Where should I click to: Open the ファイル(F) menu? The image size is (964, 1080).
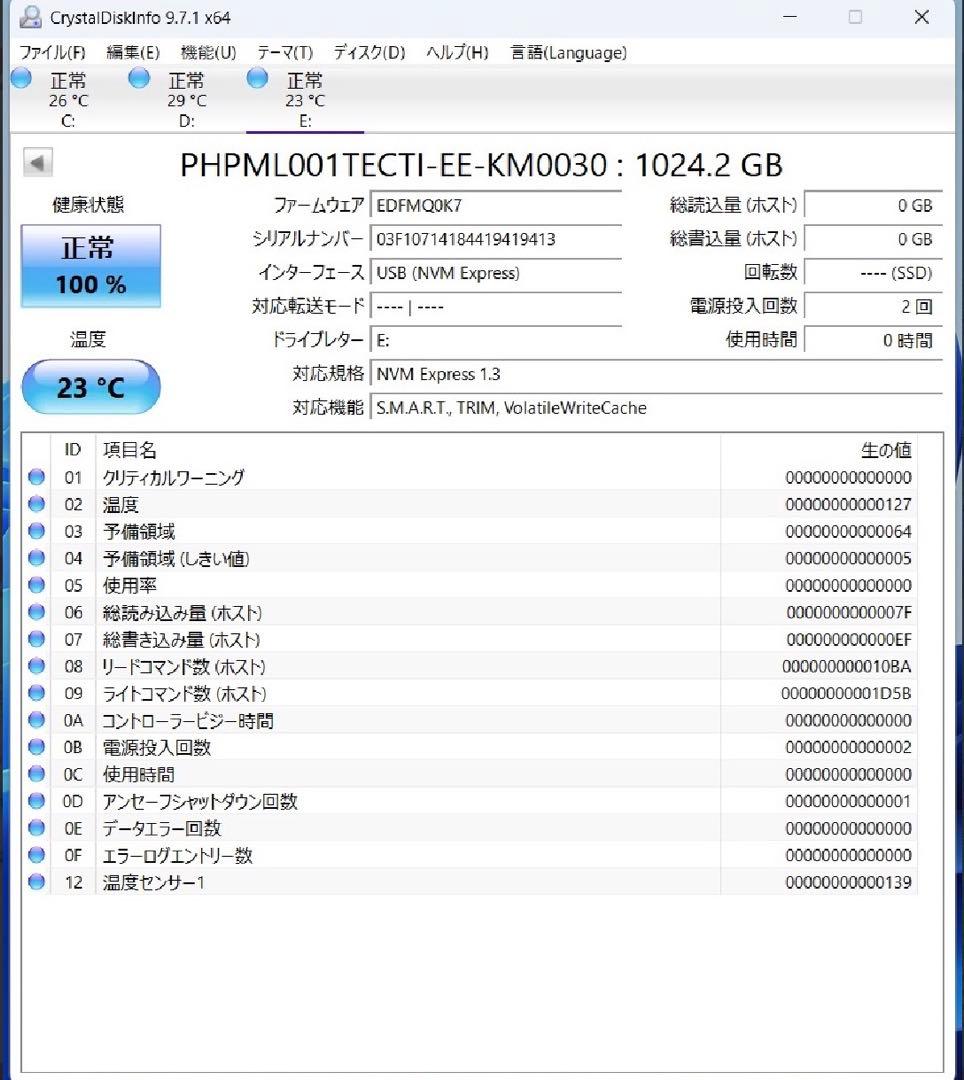(x=54, y=52)
